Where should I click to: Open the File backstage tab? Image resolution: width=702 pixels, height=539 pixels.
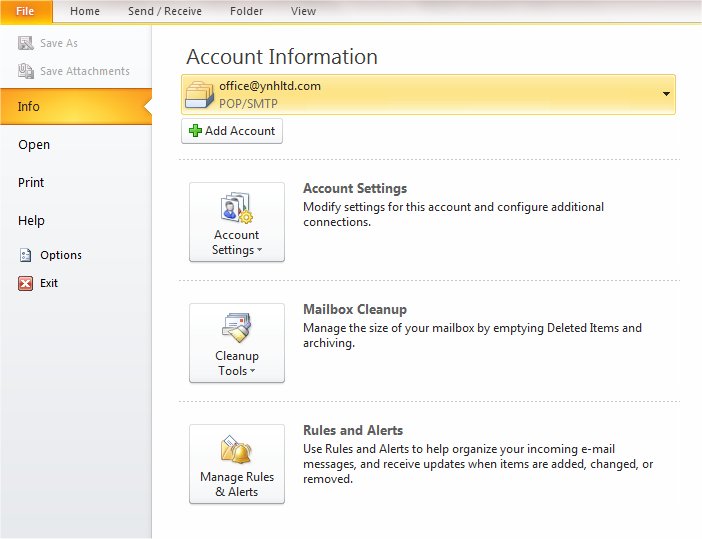pos(26,12)
